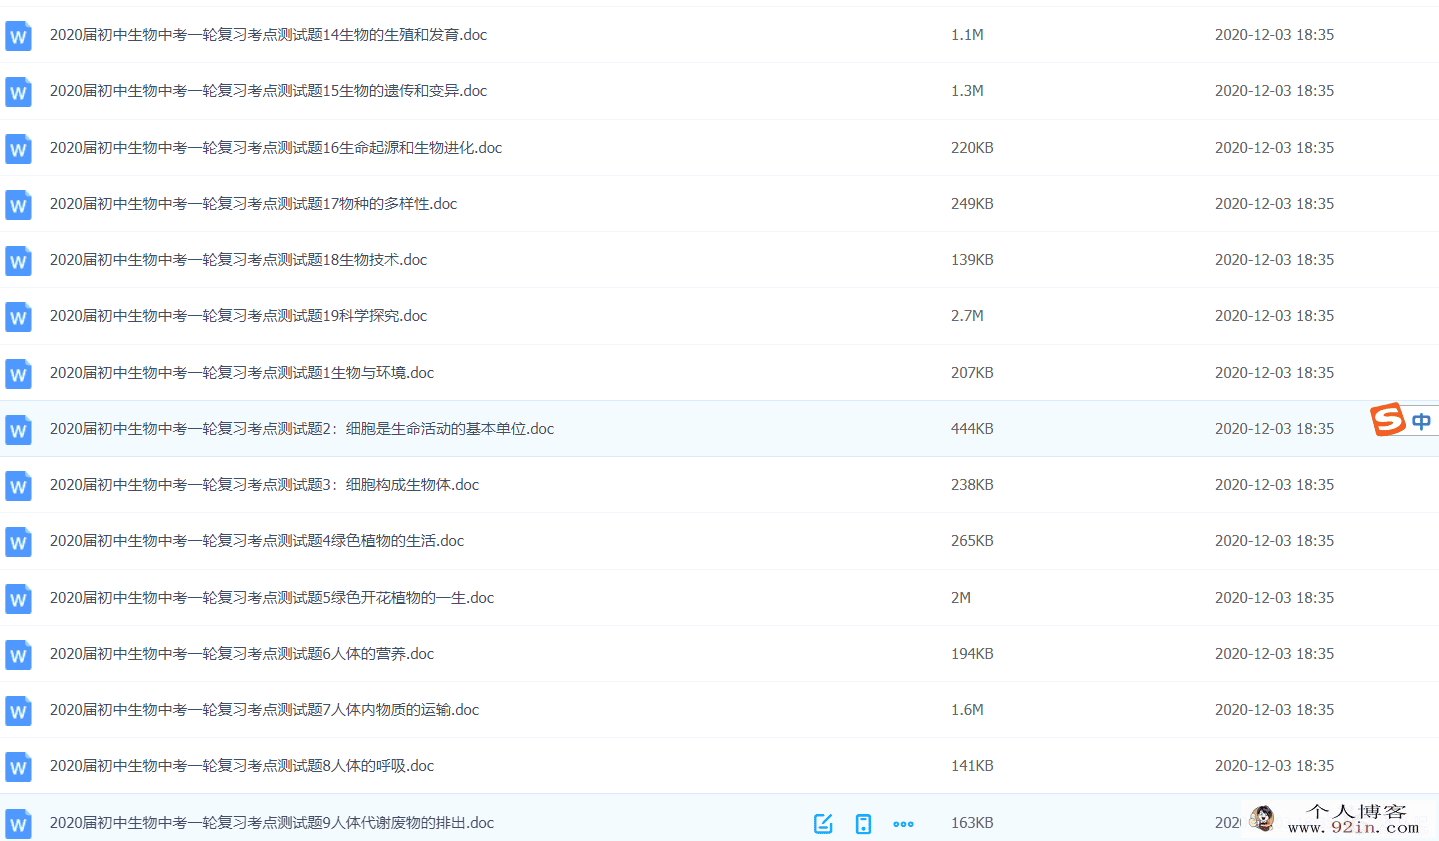Click the 1.3M file size value

click(967, 90)
